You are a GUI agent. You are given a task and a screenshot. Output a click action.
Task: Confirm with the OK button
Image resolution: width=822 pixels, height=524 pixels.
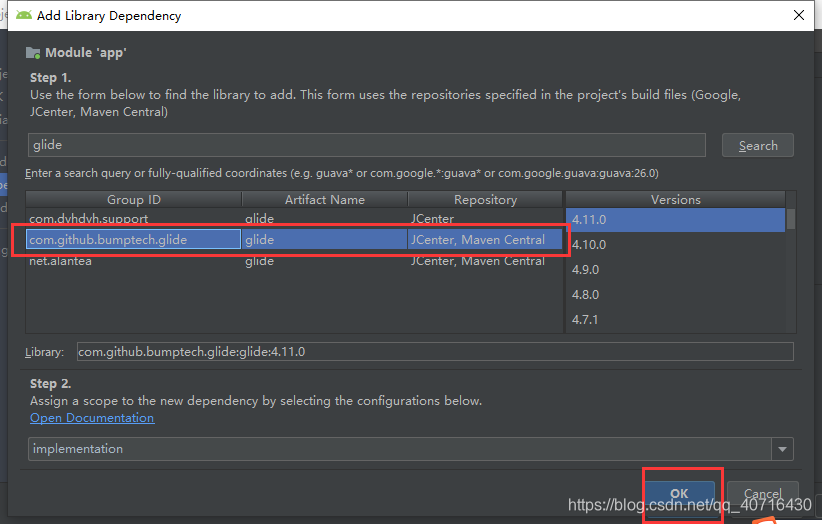(679, 494)
